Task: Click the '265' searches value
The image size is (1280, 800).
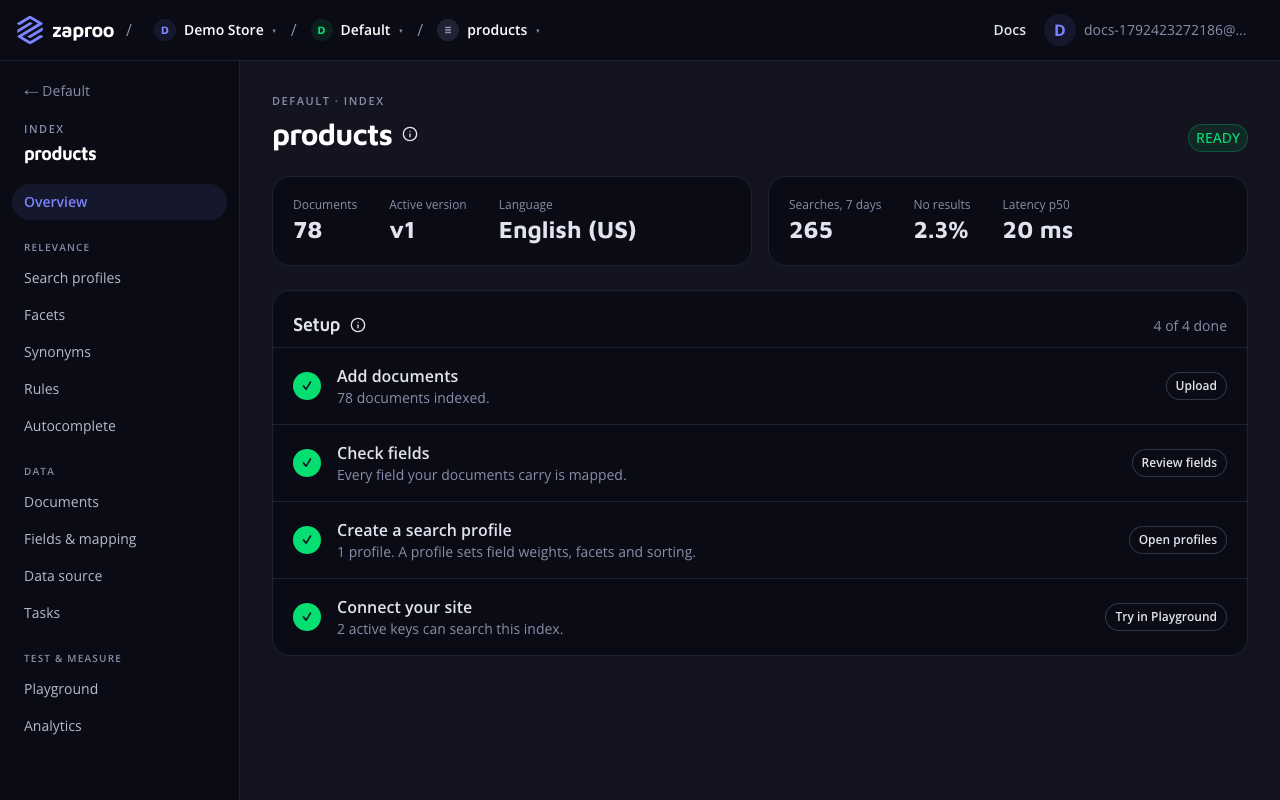Action: pyautogui.click(x=811, y=230)
